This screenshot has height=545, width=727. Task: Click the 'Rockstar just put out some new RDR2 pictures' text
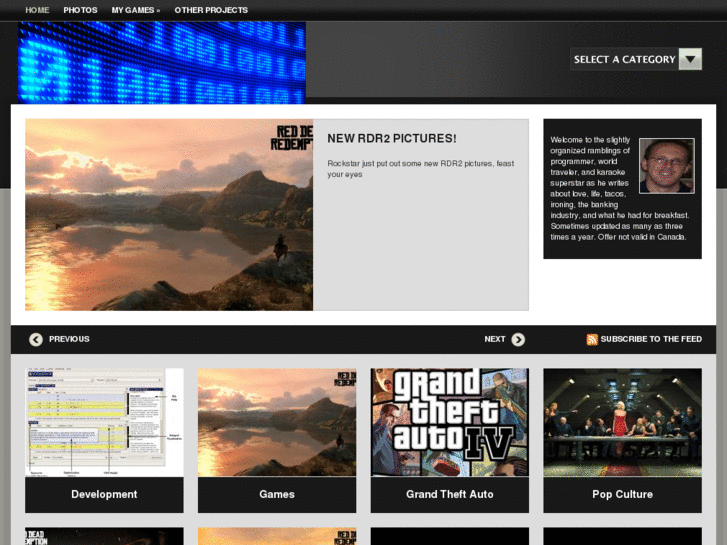[x=421, y=169]
